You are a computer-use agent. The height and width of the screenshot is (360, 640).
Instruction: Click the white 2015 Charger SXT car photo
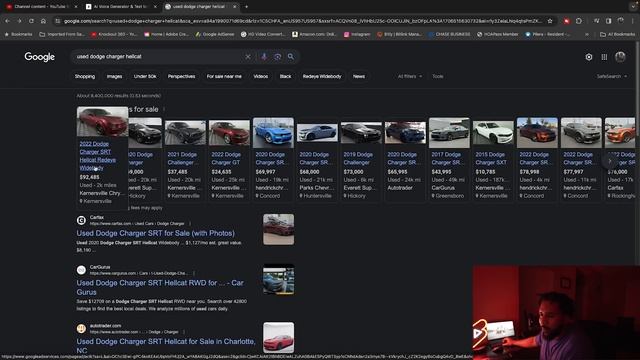click(493, 133)
